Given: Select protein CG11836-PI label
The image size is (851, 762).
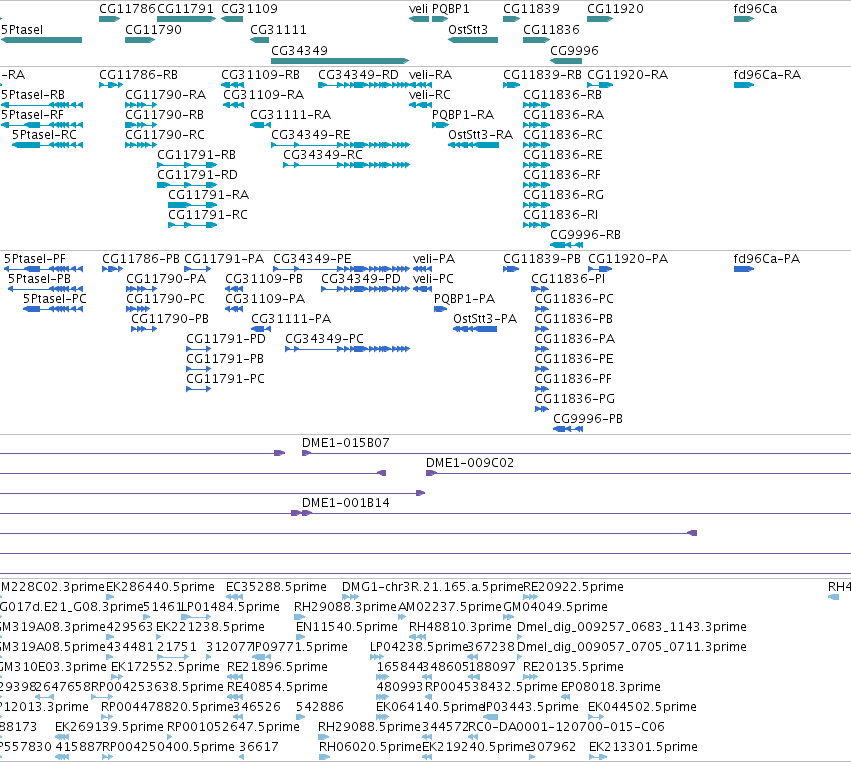Looking at the screenshot, I should [x=568, y=279].
